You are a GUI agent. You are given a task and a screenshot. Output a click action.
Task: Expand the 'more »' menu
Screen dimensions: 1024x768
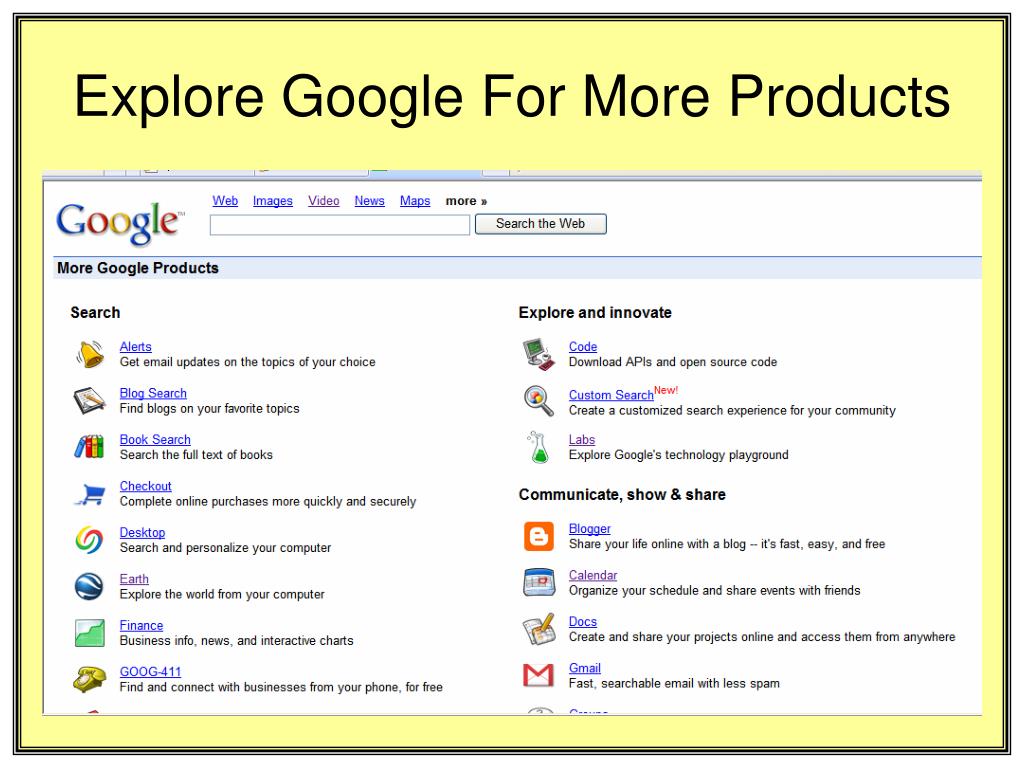[x=466, y=201]
